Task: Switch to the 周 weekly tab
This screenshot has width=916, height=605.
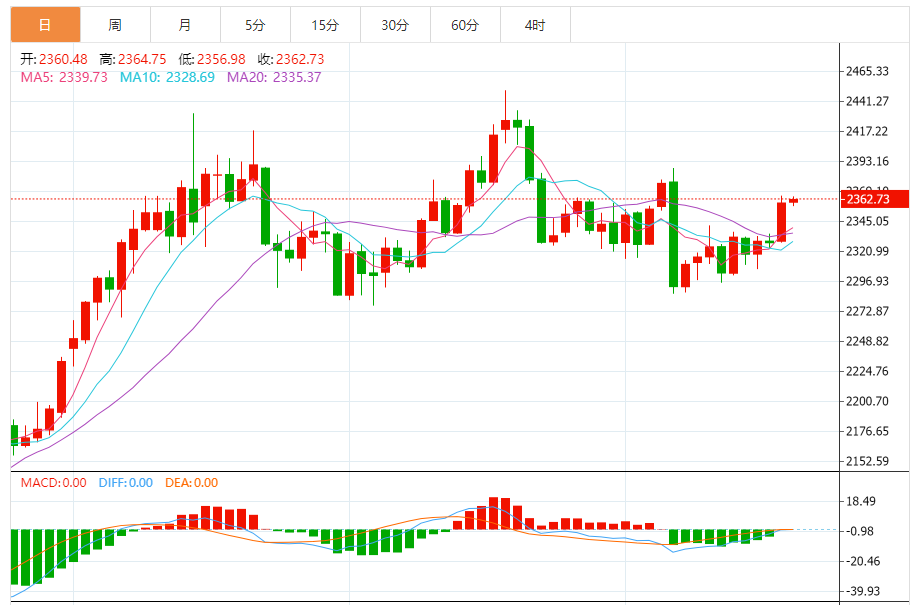Action: tap(115, 25)
